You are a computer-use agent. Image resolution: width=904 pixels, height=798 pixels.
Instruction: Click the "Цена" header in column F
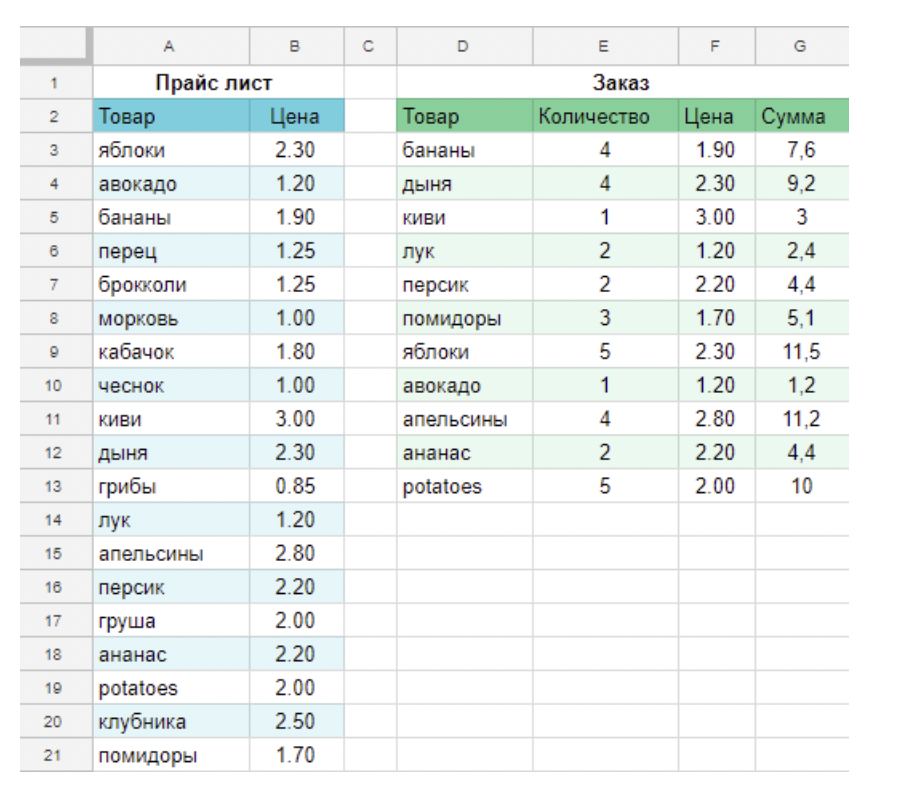coord(716,117)
